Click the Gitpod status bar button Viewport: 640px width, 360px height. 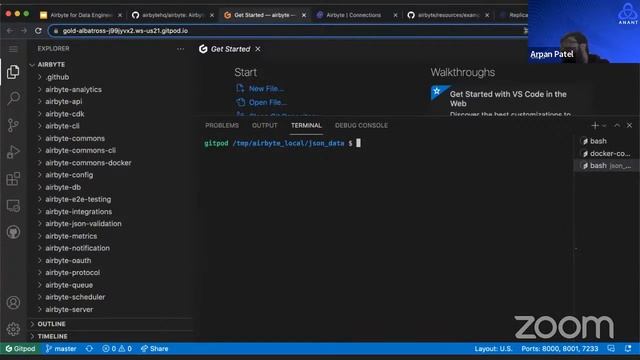tap(20, 349)
